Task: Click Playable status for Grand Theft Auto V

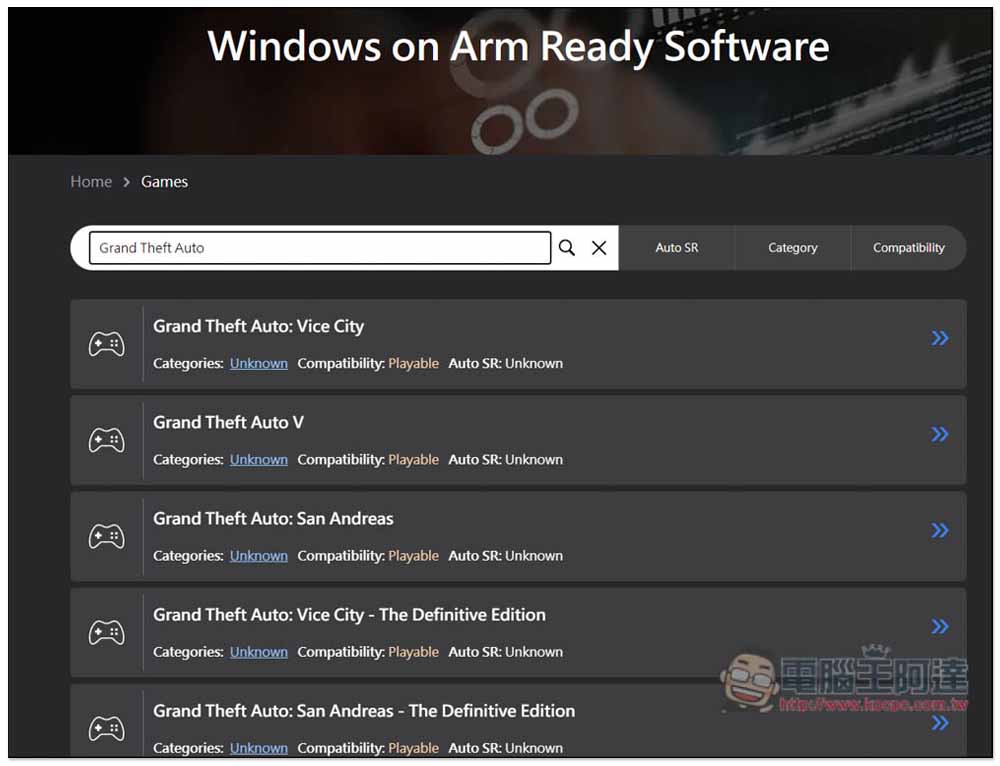Action: coord(413,460)
